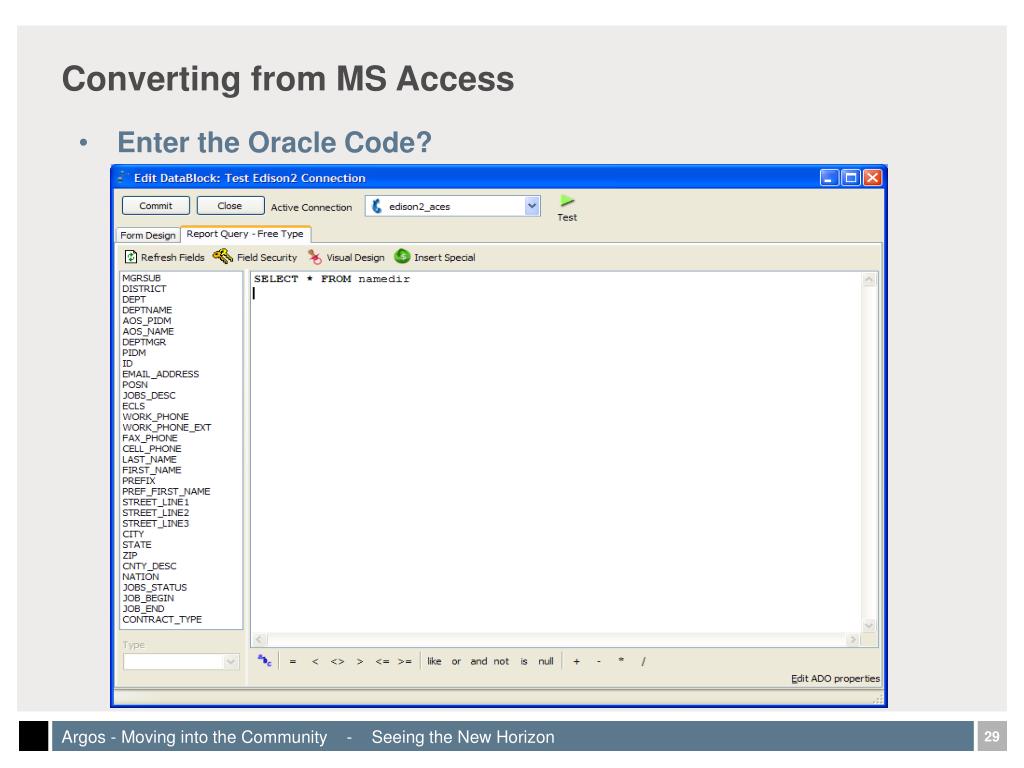Select DISTRICT field in list
1024x768 pixels.
(144, 289)
